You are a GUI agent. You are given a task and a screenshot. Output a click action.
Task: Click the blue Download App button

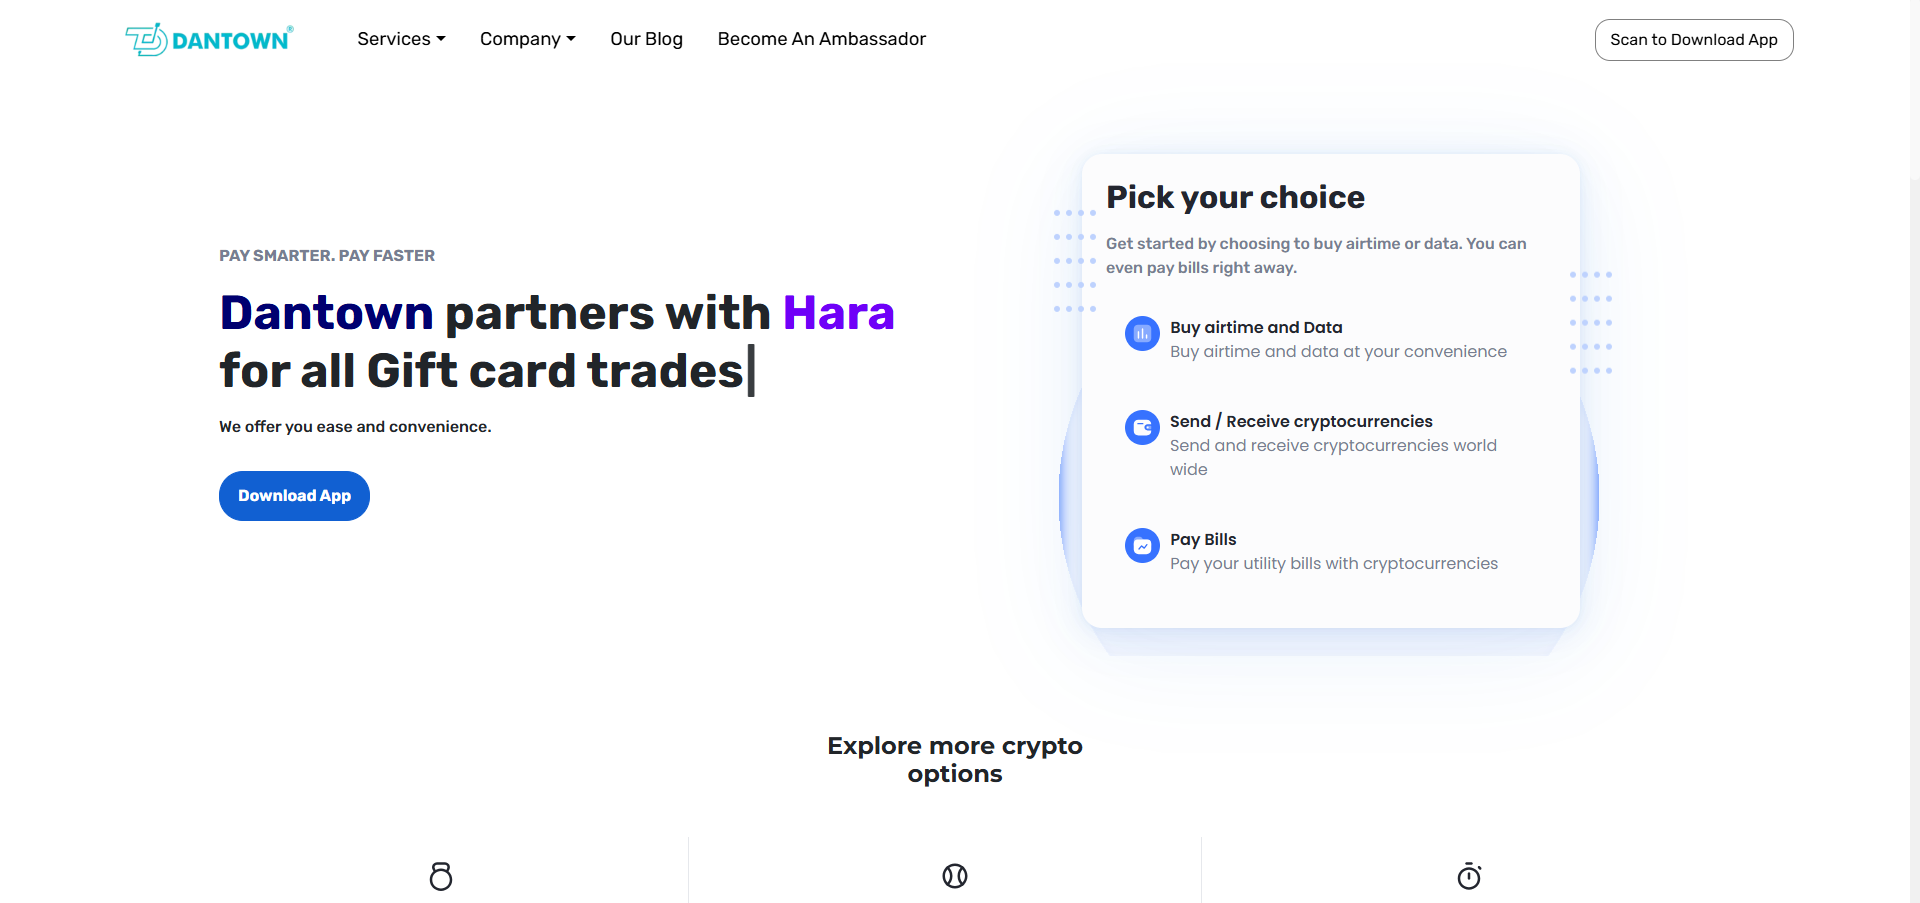pyautogui.click(x=294, y=496)
